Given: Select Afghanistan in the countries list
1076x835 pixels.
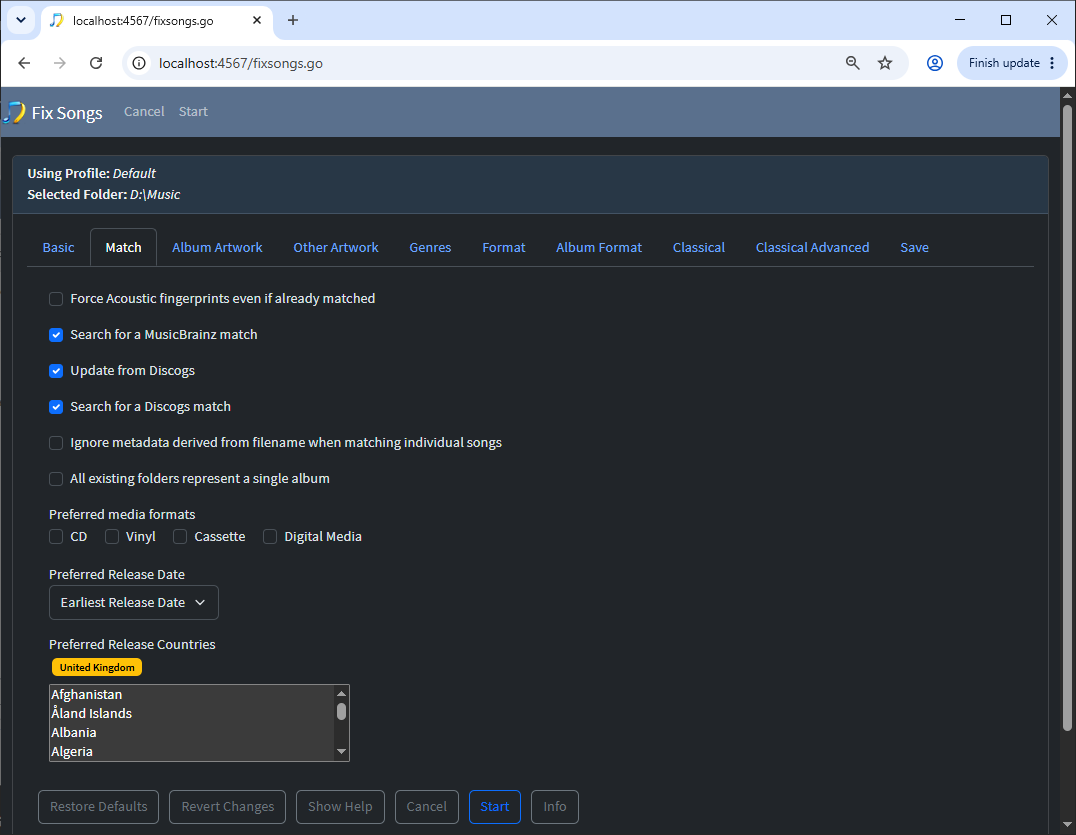Looking at the screenshot, I should click(x=192, y=695).
